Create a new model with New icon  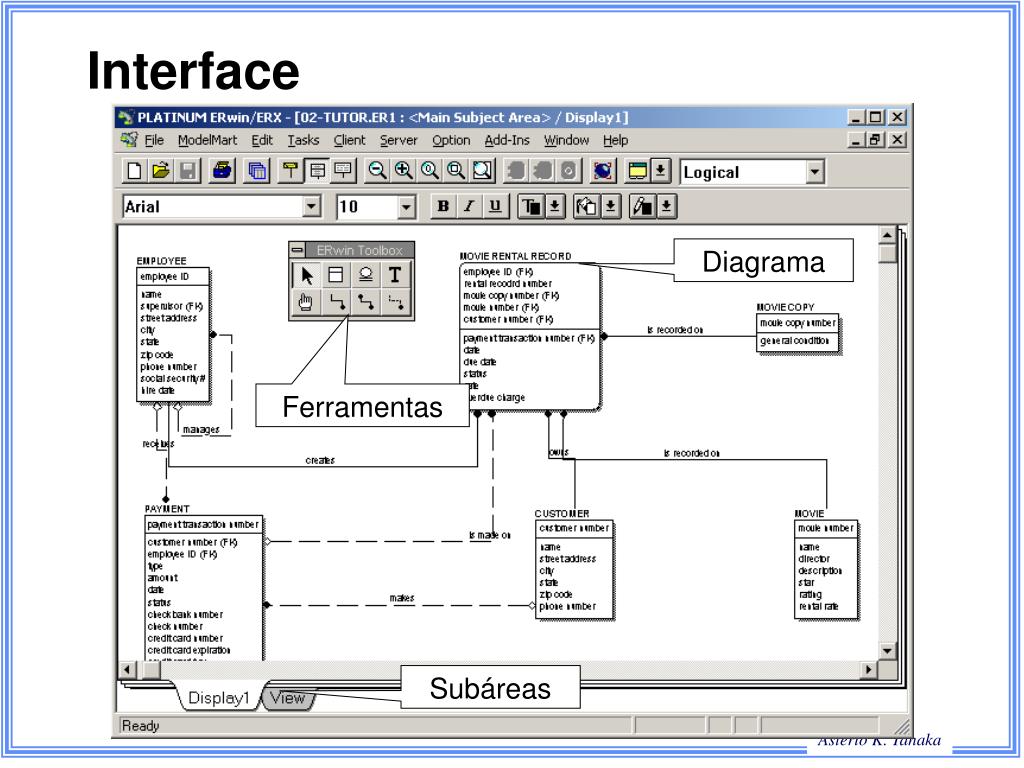[x=134, y=171]
